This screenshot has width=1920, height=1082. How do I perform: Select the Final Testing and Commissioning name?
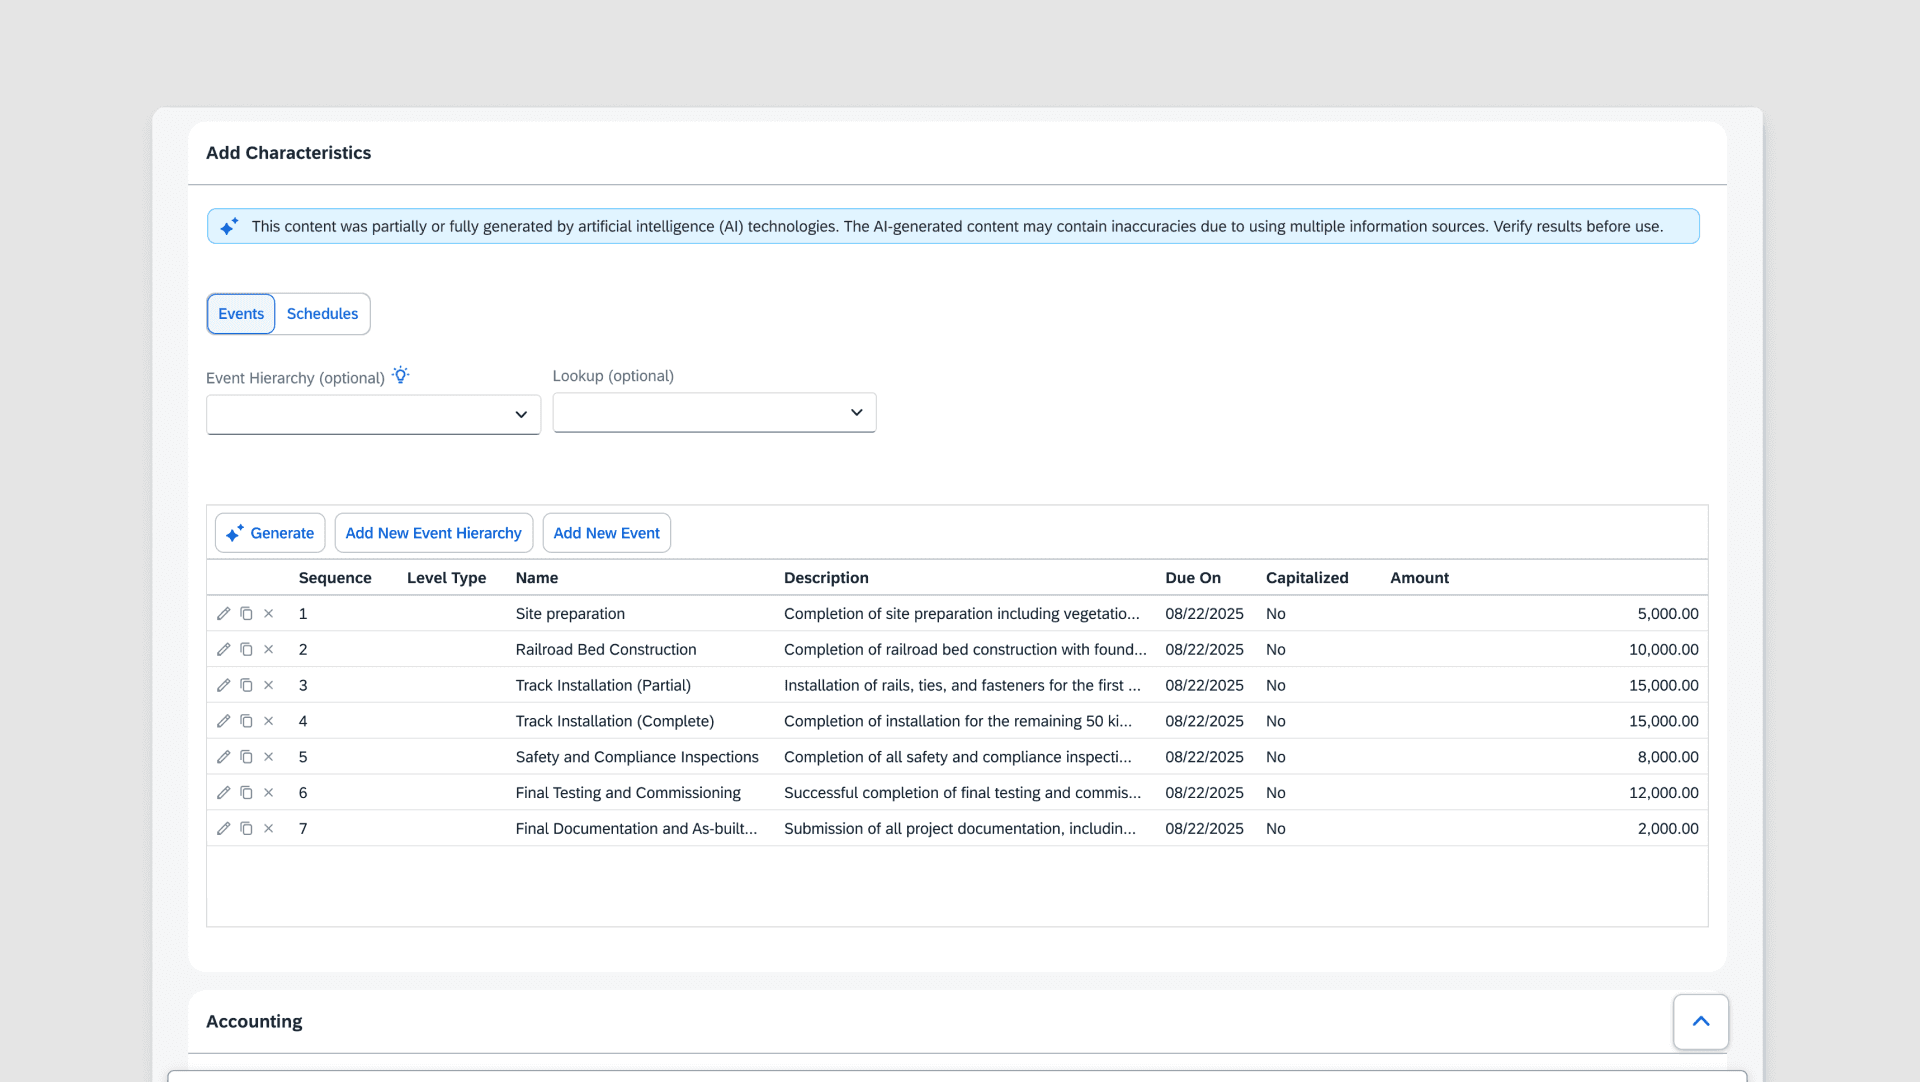628,792
